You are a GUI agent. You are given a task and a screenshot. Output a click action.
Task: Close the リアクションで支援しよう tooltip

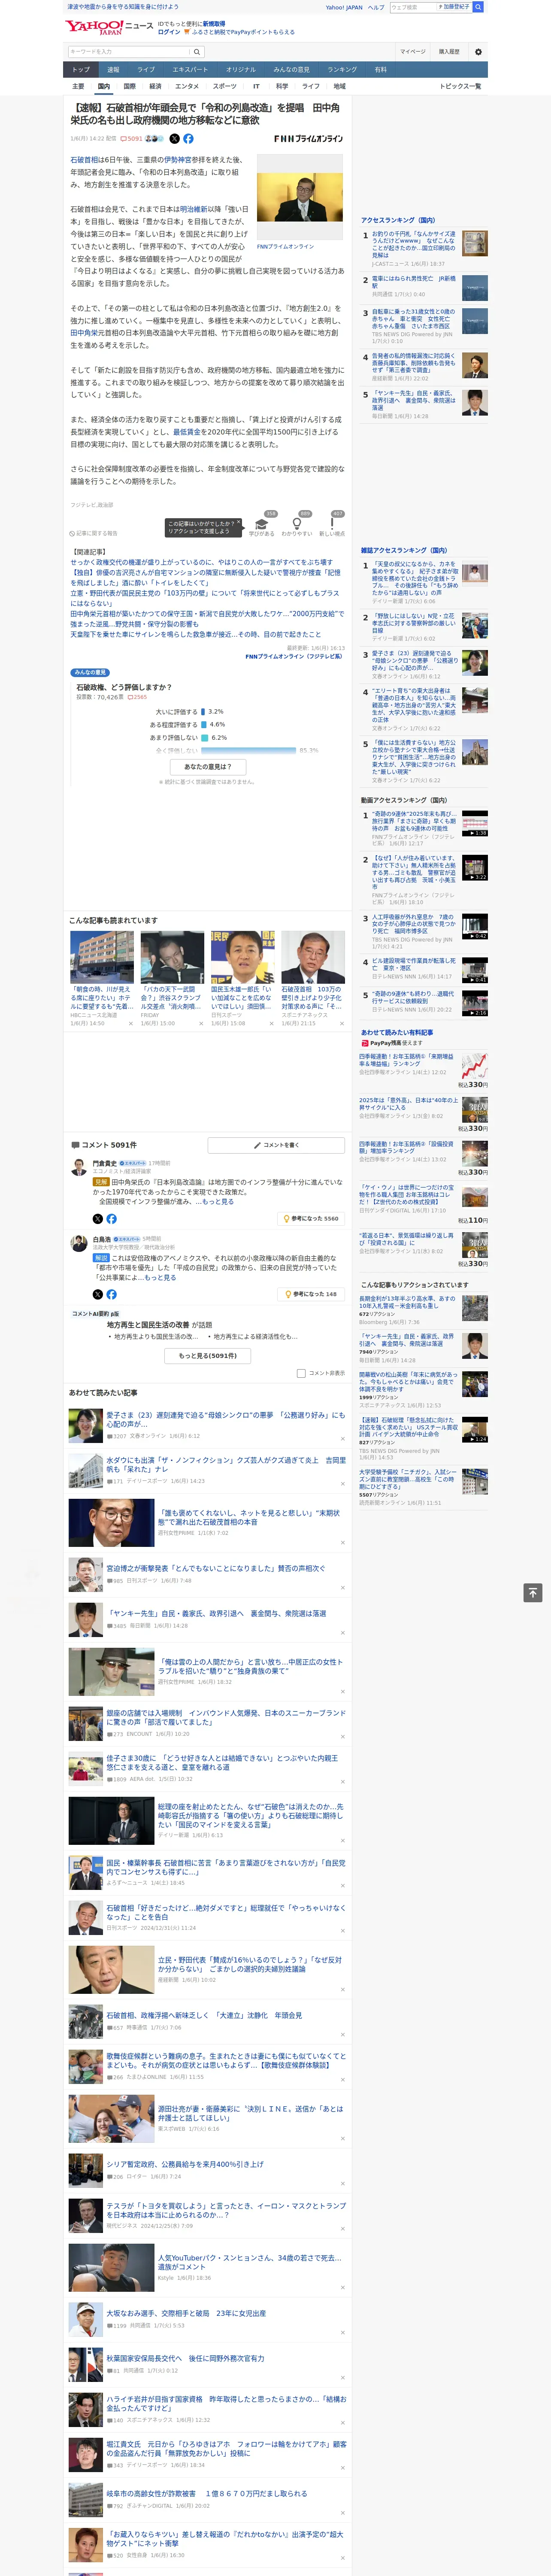pos(239,523)
